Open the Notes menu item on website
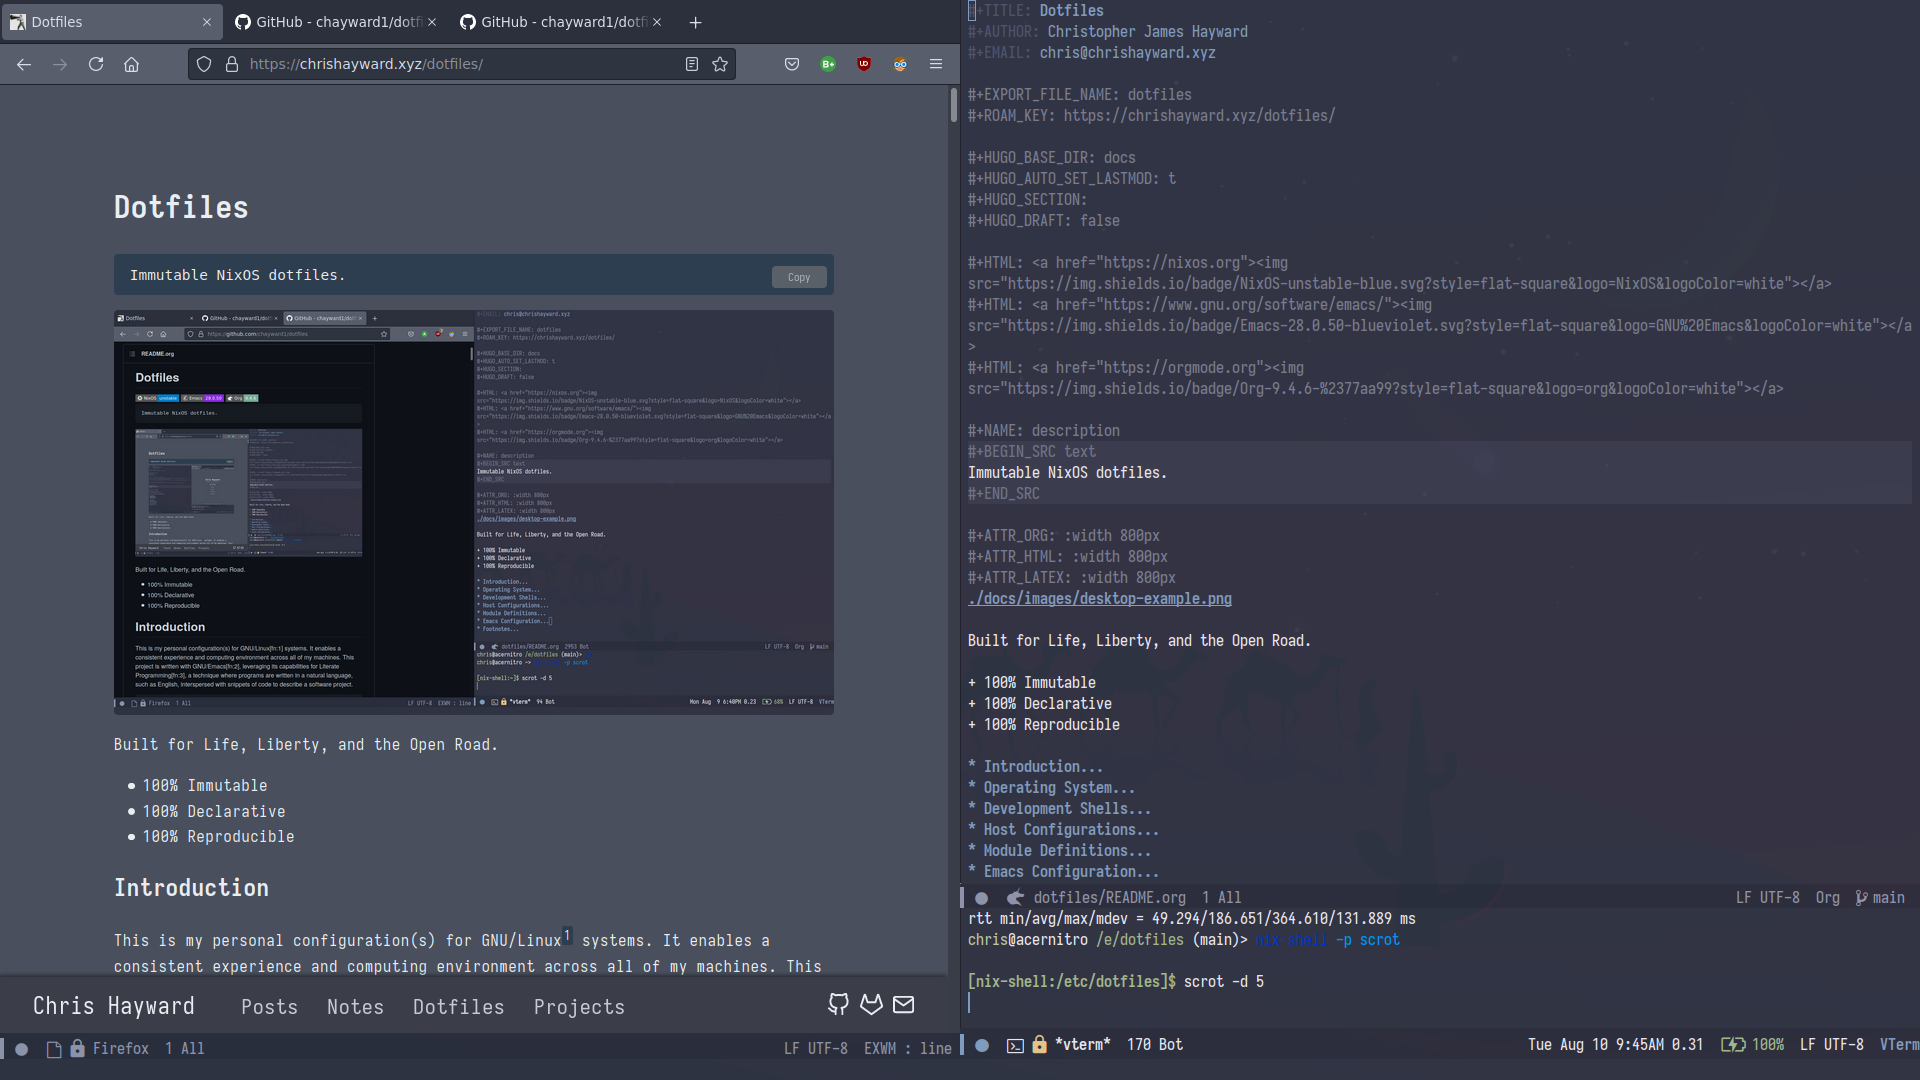Image resolution: width=1920 pixels, height=1080 pixels. [x=355, y=1006]
